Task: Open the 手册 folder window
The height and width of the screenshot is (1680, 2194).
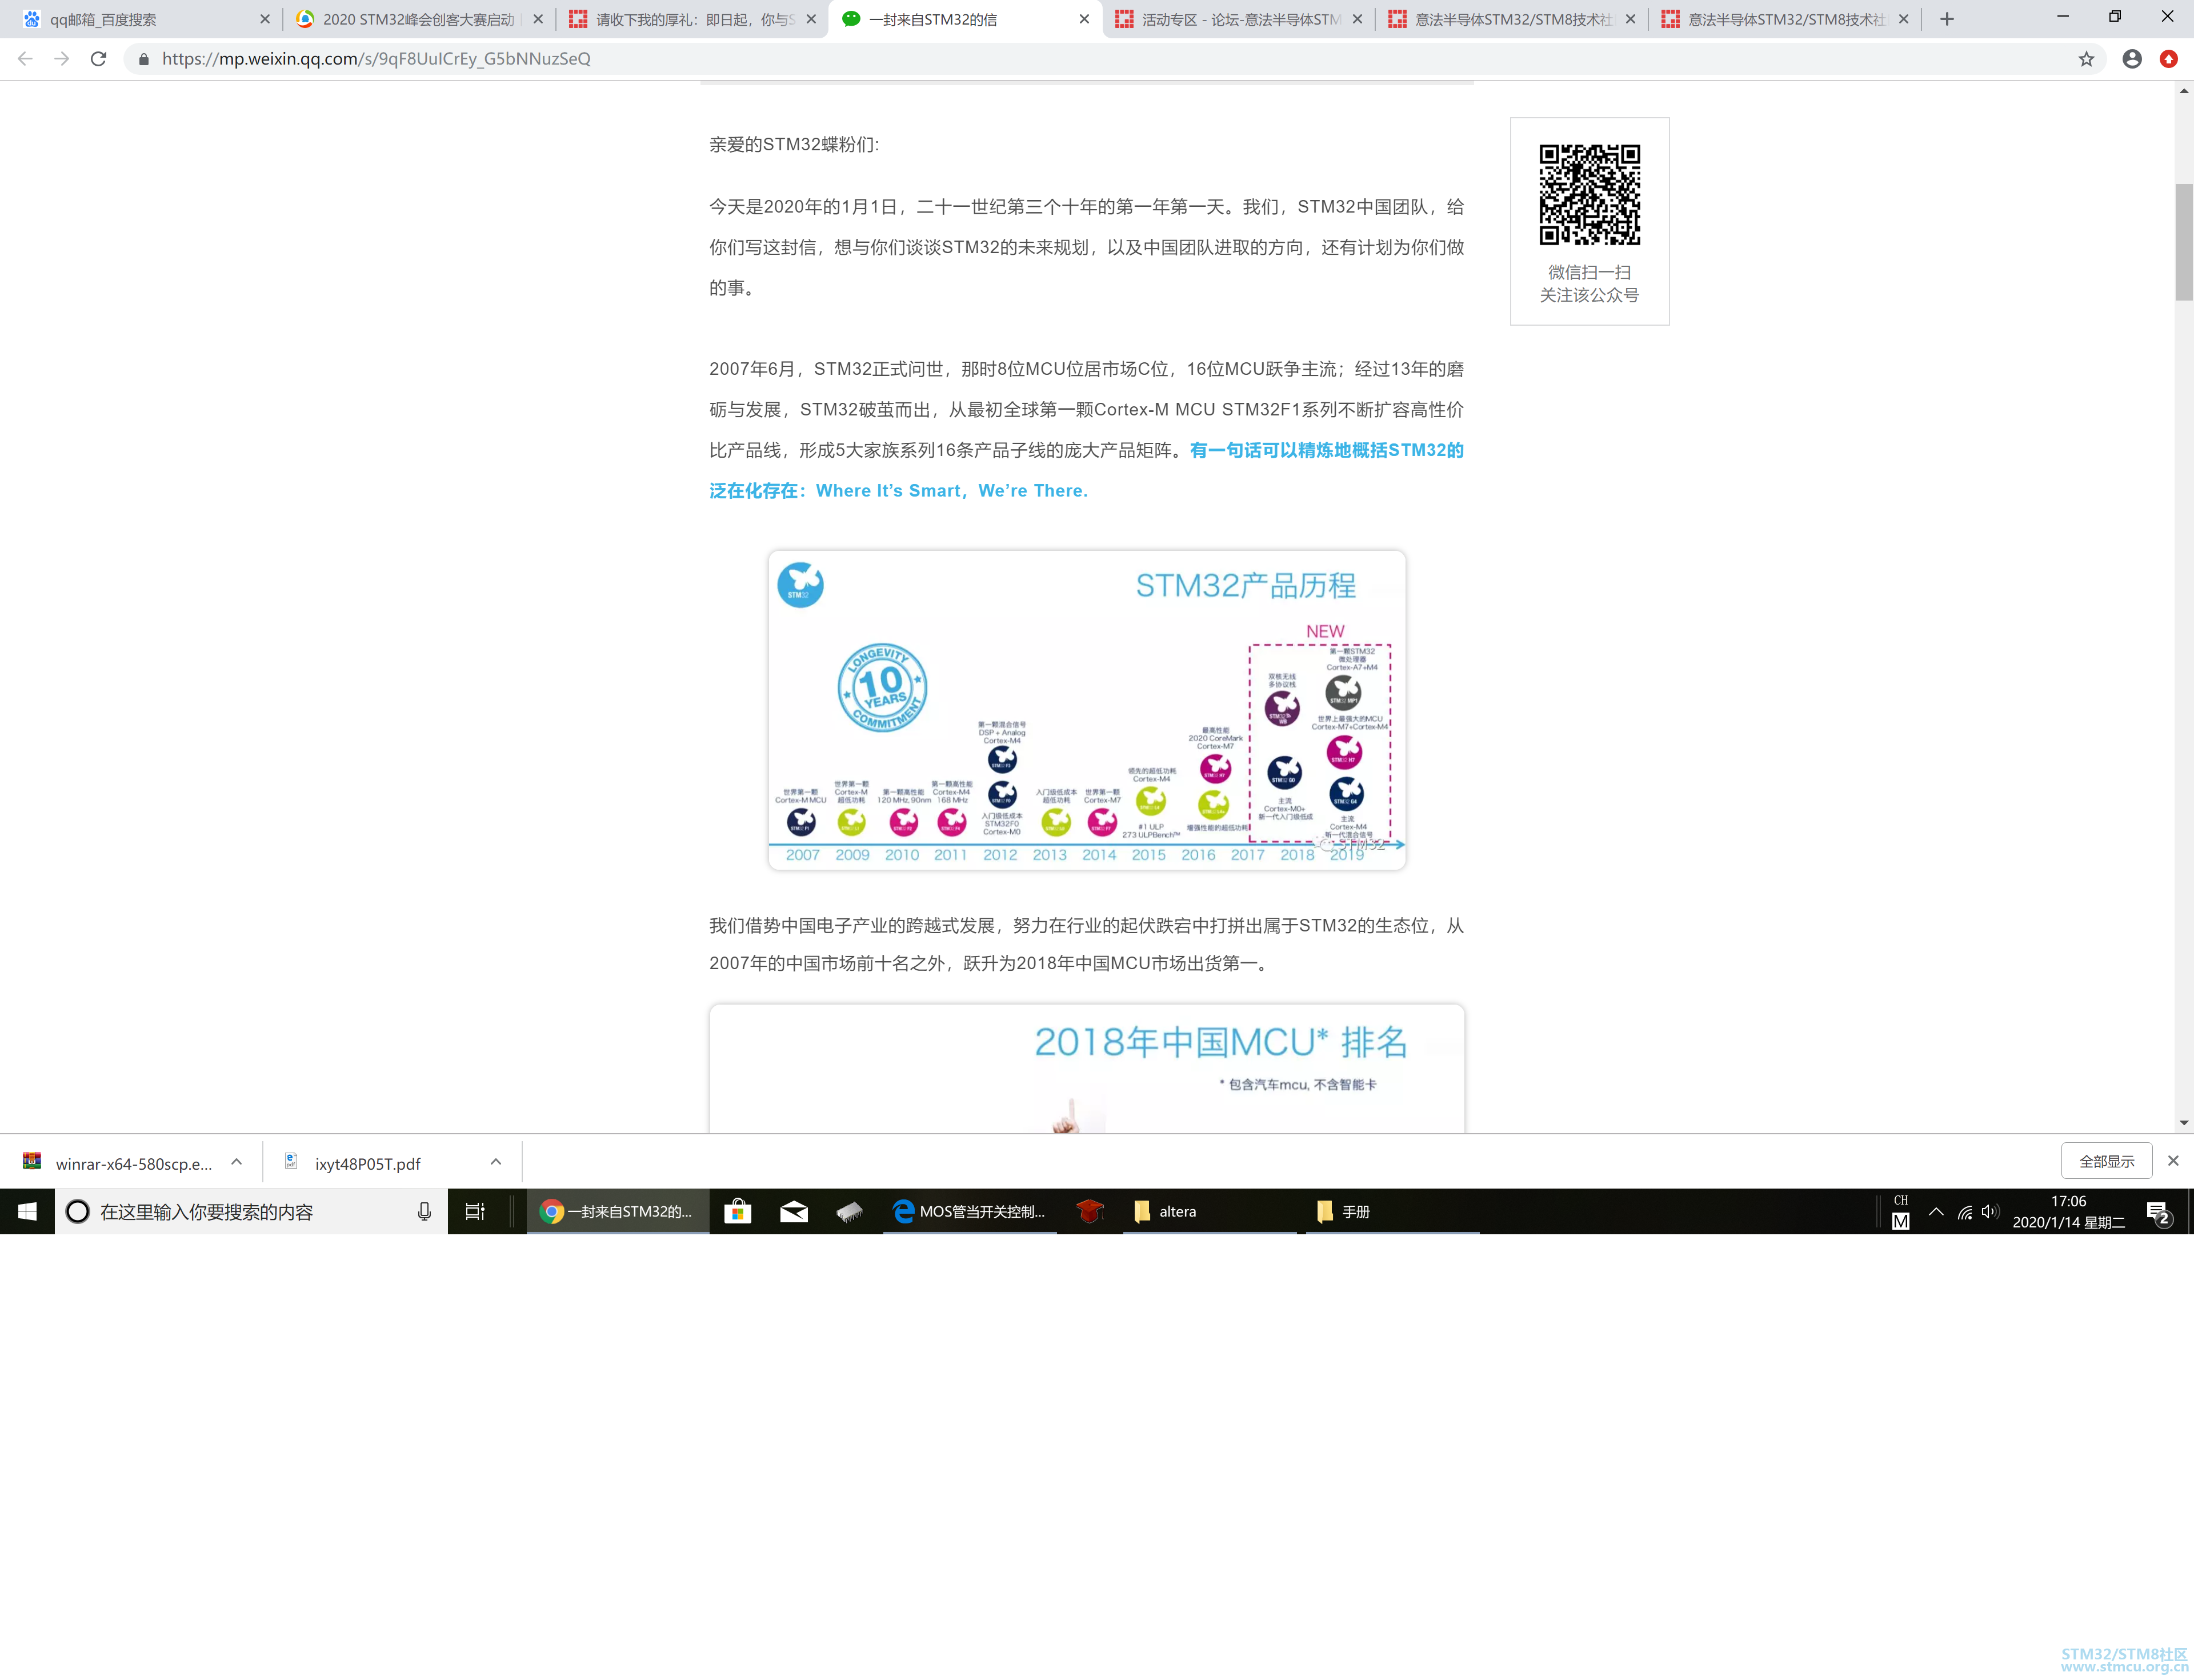Action: (1393, 1211)
